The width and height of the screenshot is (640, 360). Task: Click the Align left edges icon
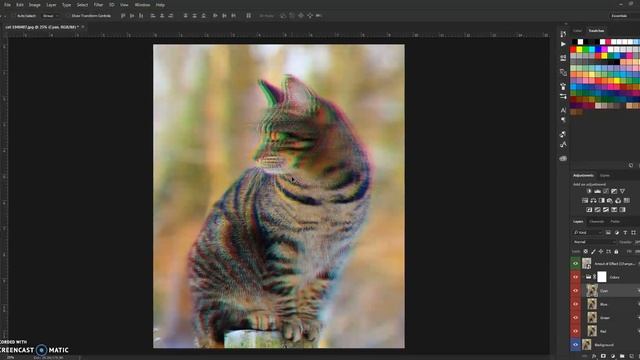153,16
